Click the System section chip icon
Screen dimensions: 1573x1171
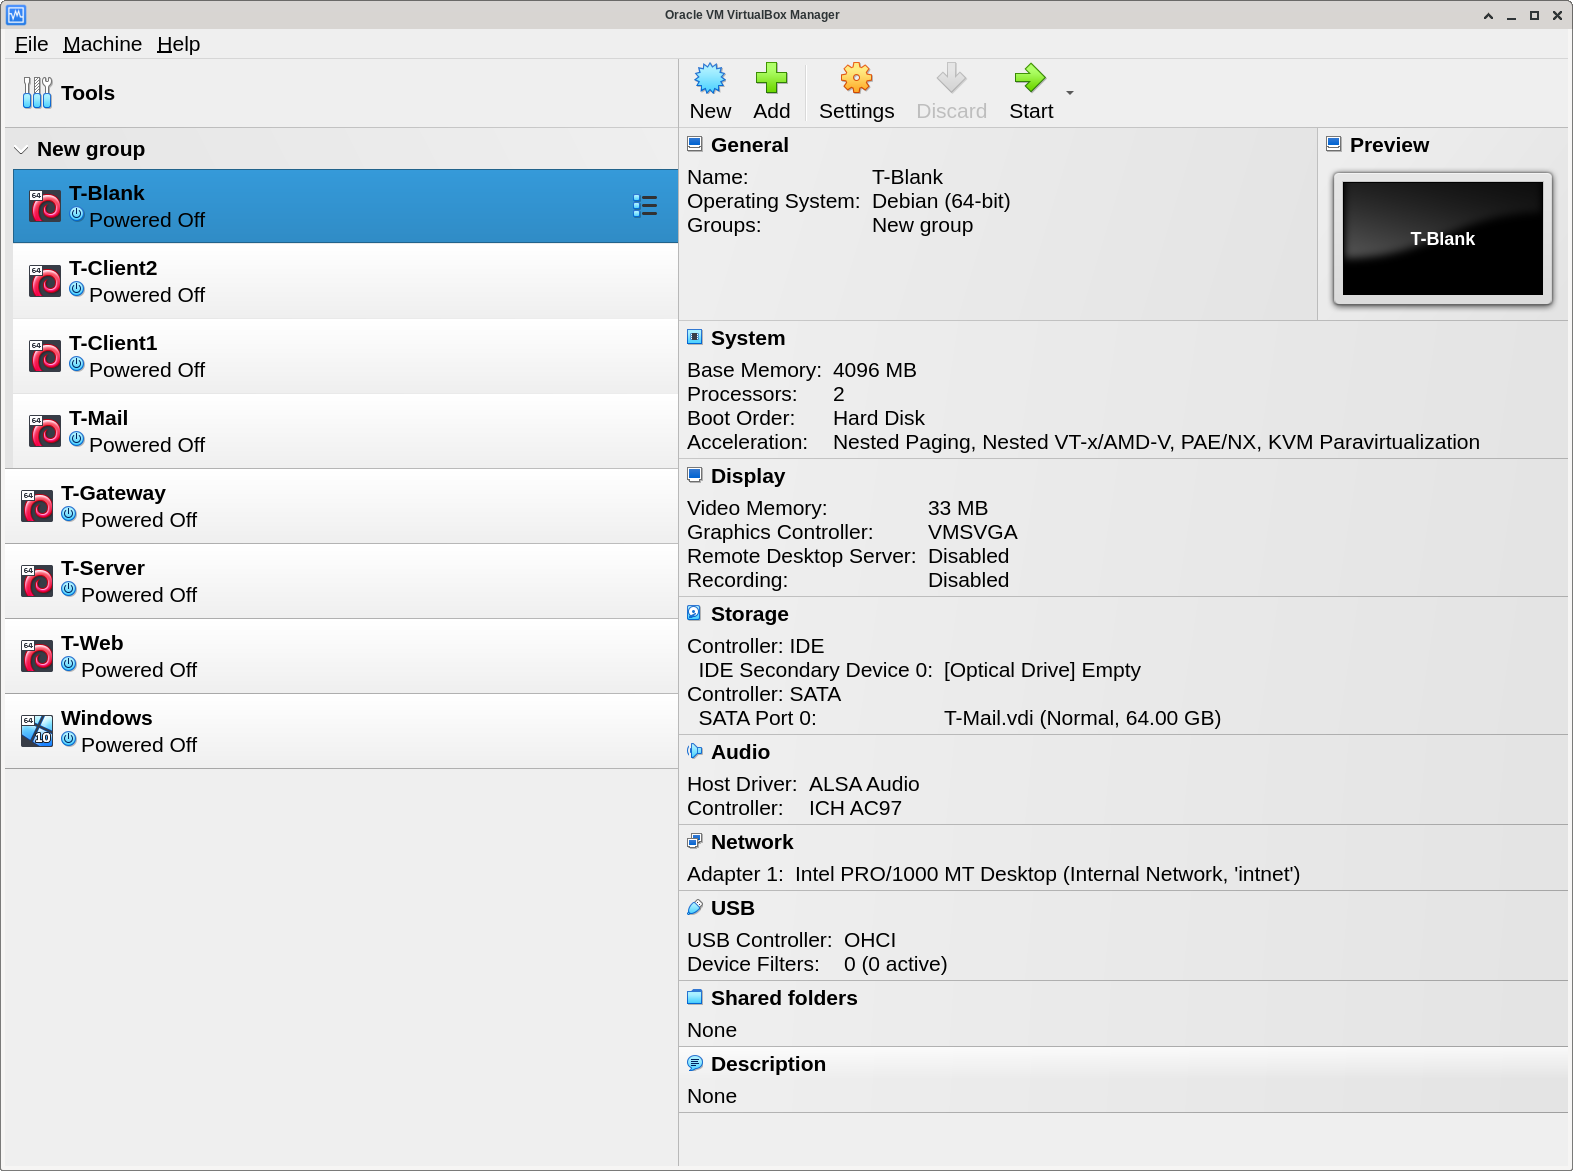click(695, 338)
